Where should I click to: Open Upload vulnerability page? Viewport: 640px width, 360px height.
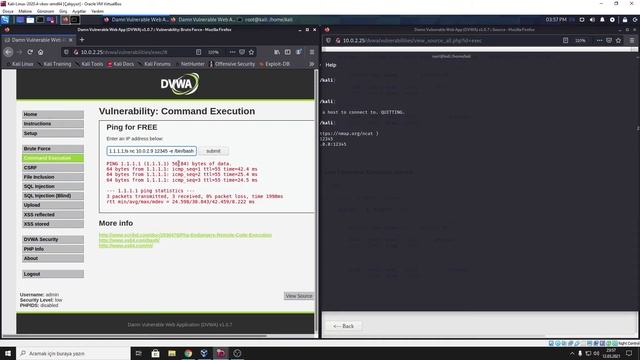(53, 205)
